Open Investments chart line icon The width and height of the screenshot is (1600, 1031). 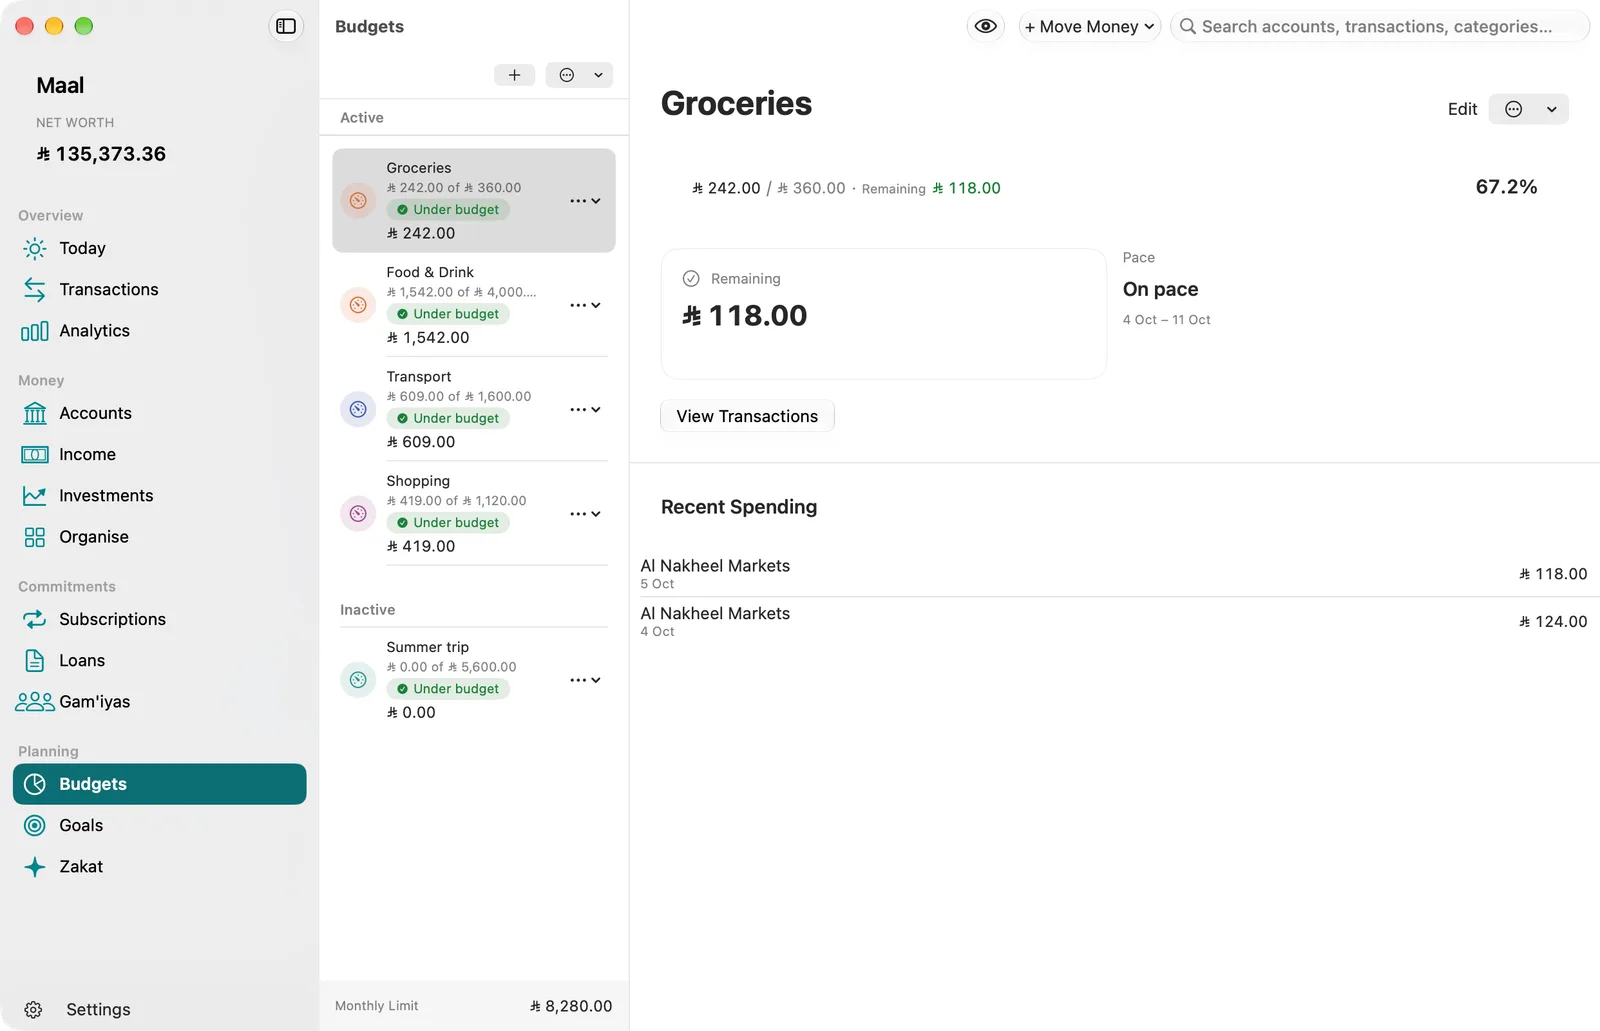(x=35, y=495)
